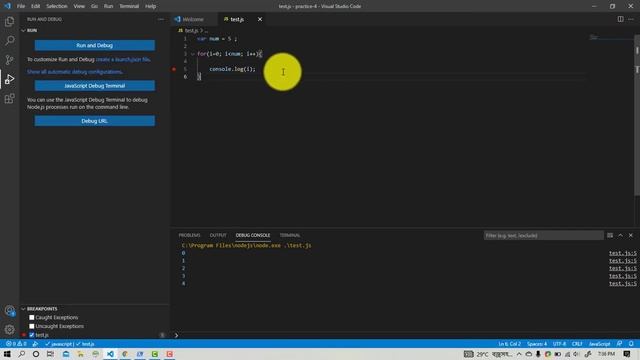Open the File menu
The image size is (640, 360).
point(21,6)
